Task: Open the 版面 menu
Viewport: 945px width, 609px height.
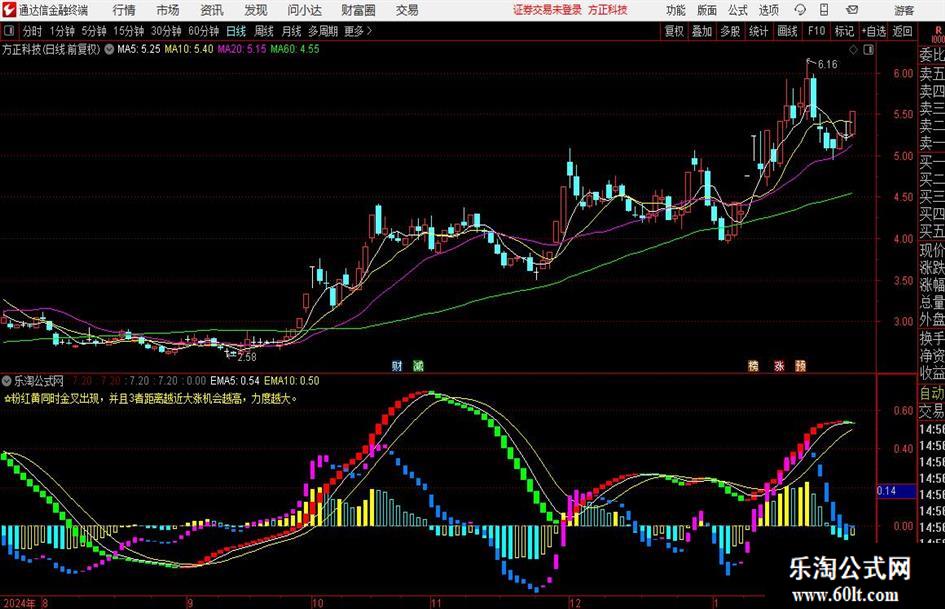Action: pyautogui.click(x=706, y=10)
